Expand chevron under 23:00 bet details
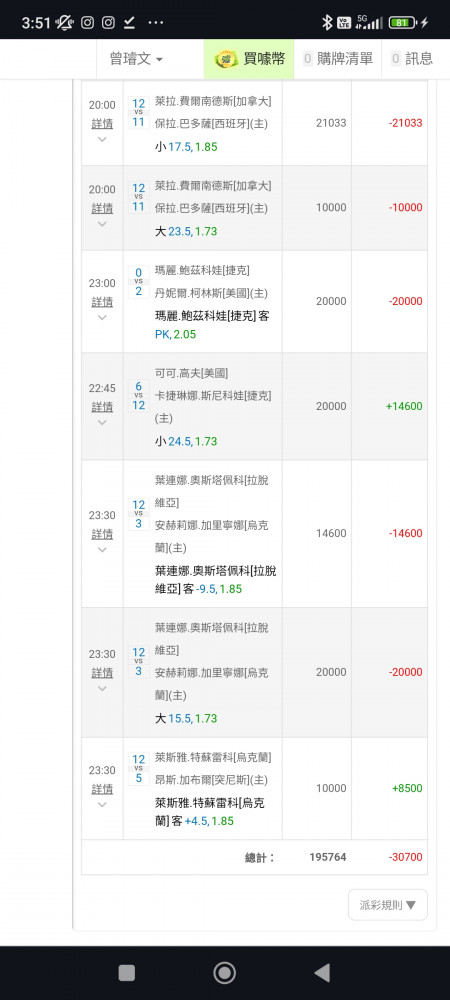The image size is (450, 1000). tap(102, 318)
